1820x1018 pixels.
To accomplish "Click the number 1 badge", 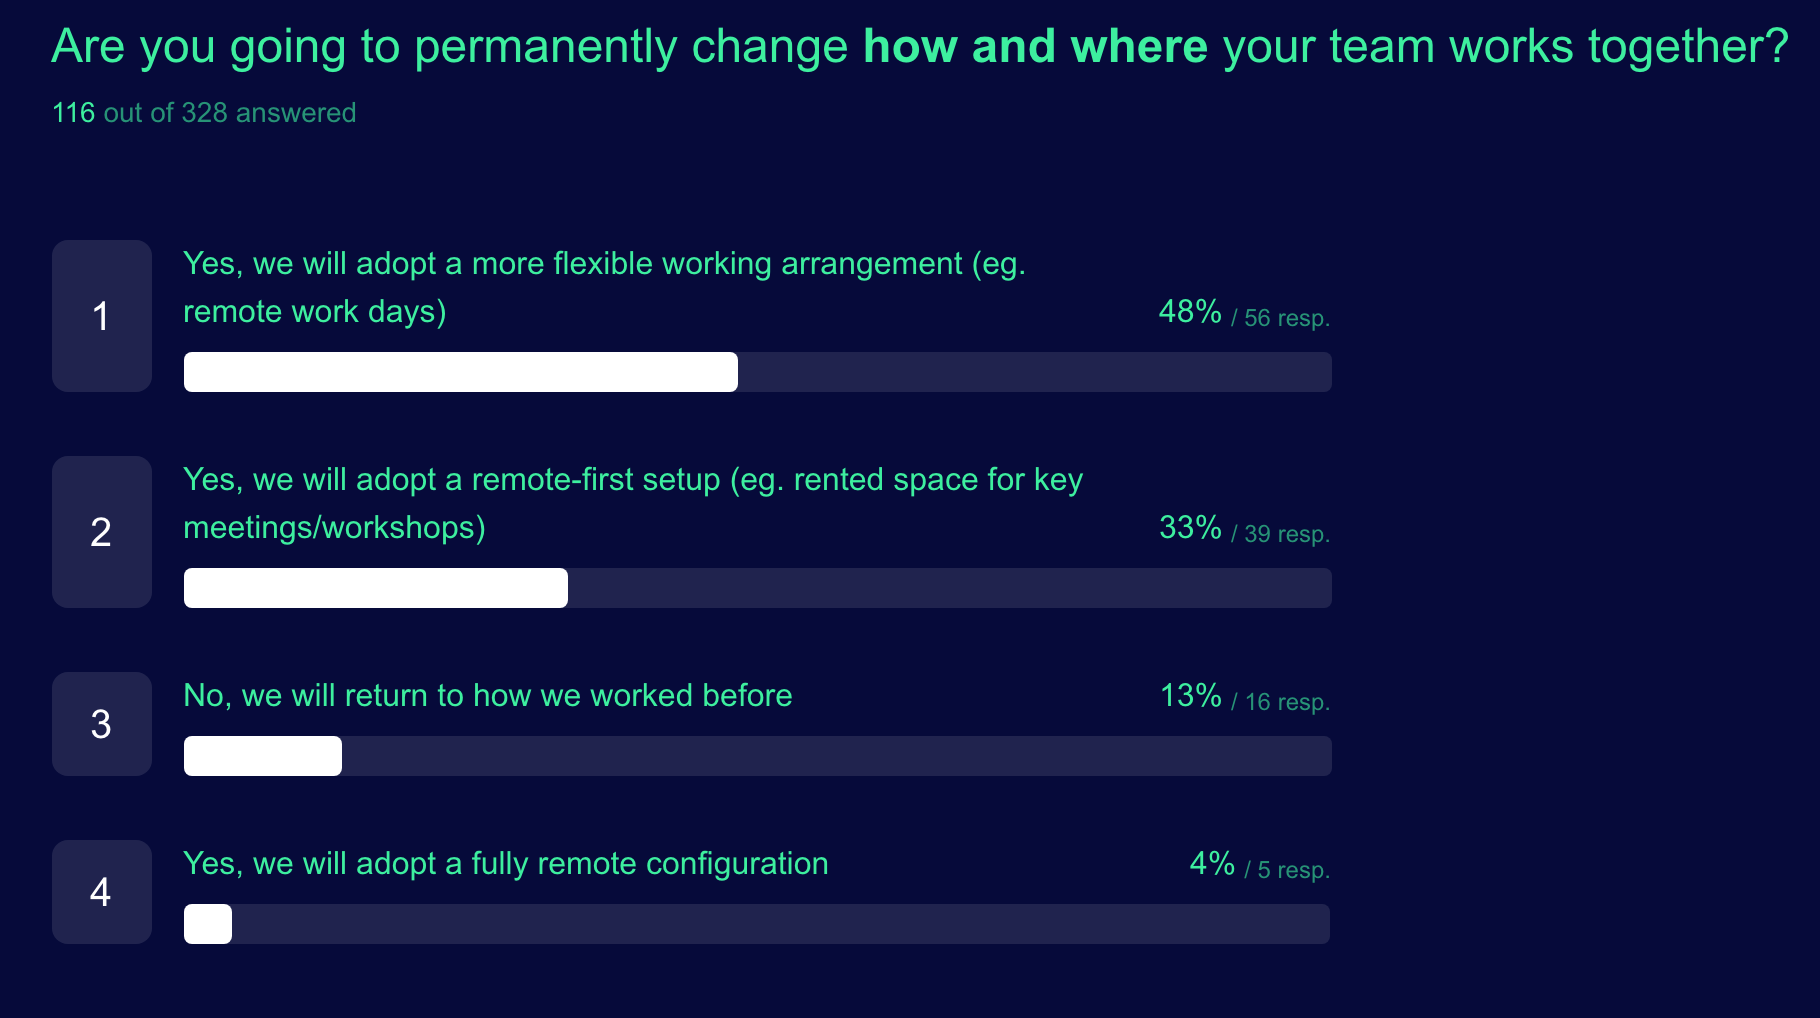I will (101, 316).
